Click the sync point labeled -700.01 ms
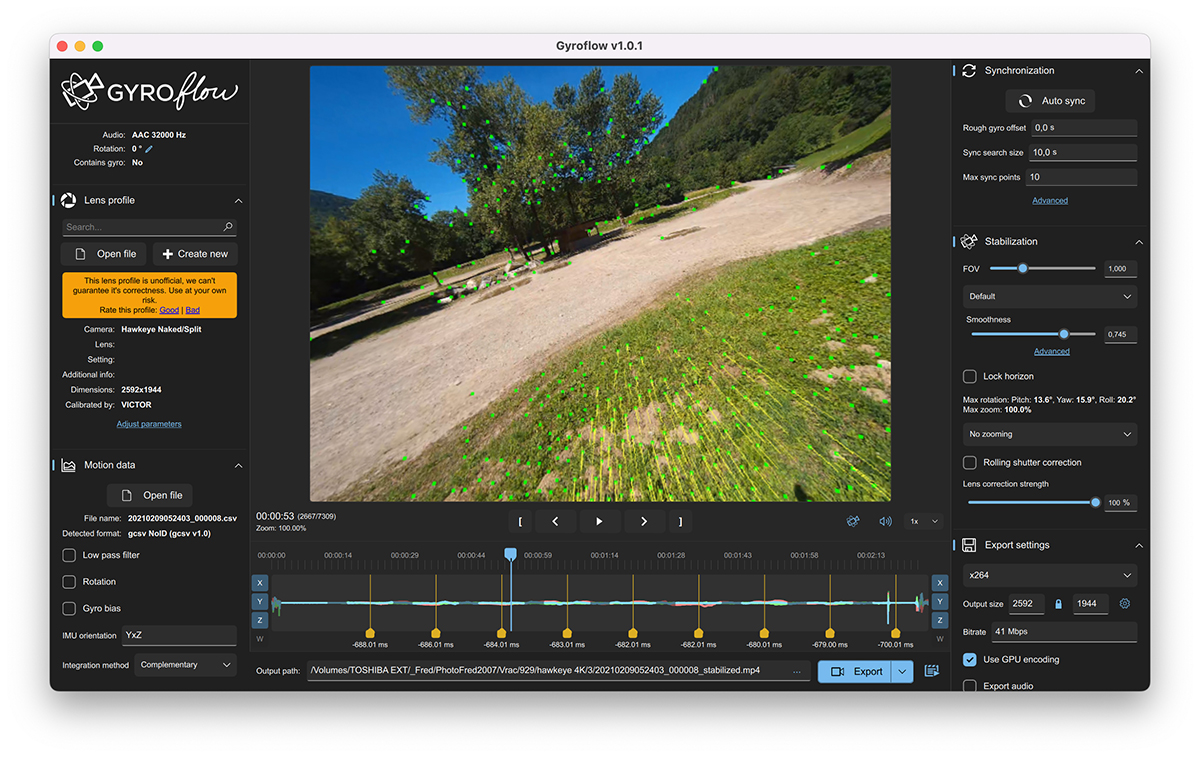This screenshot has height=757, width=1200. pyautogui.click(x=895, y=633)
